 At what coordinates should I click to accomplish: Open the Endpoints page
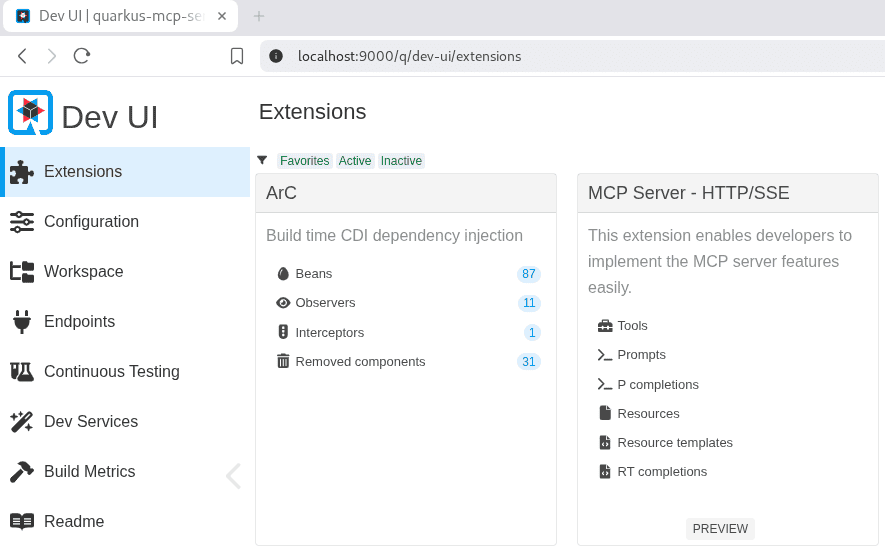(x=125, y=322)
